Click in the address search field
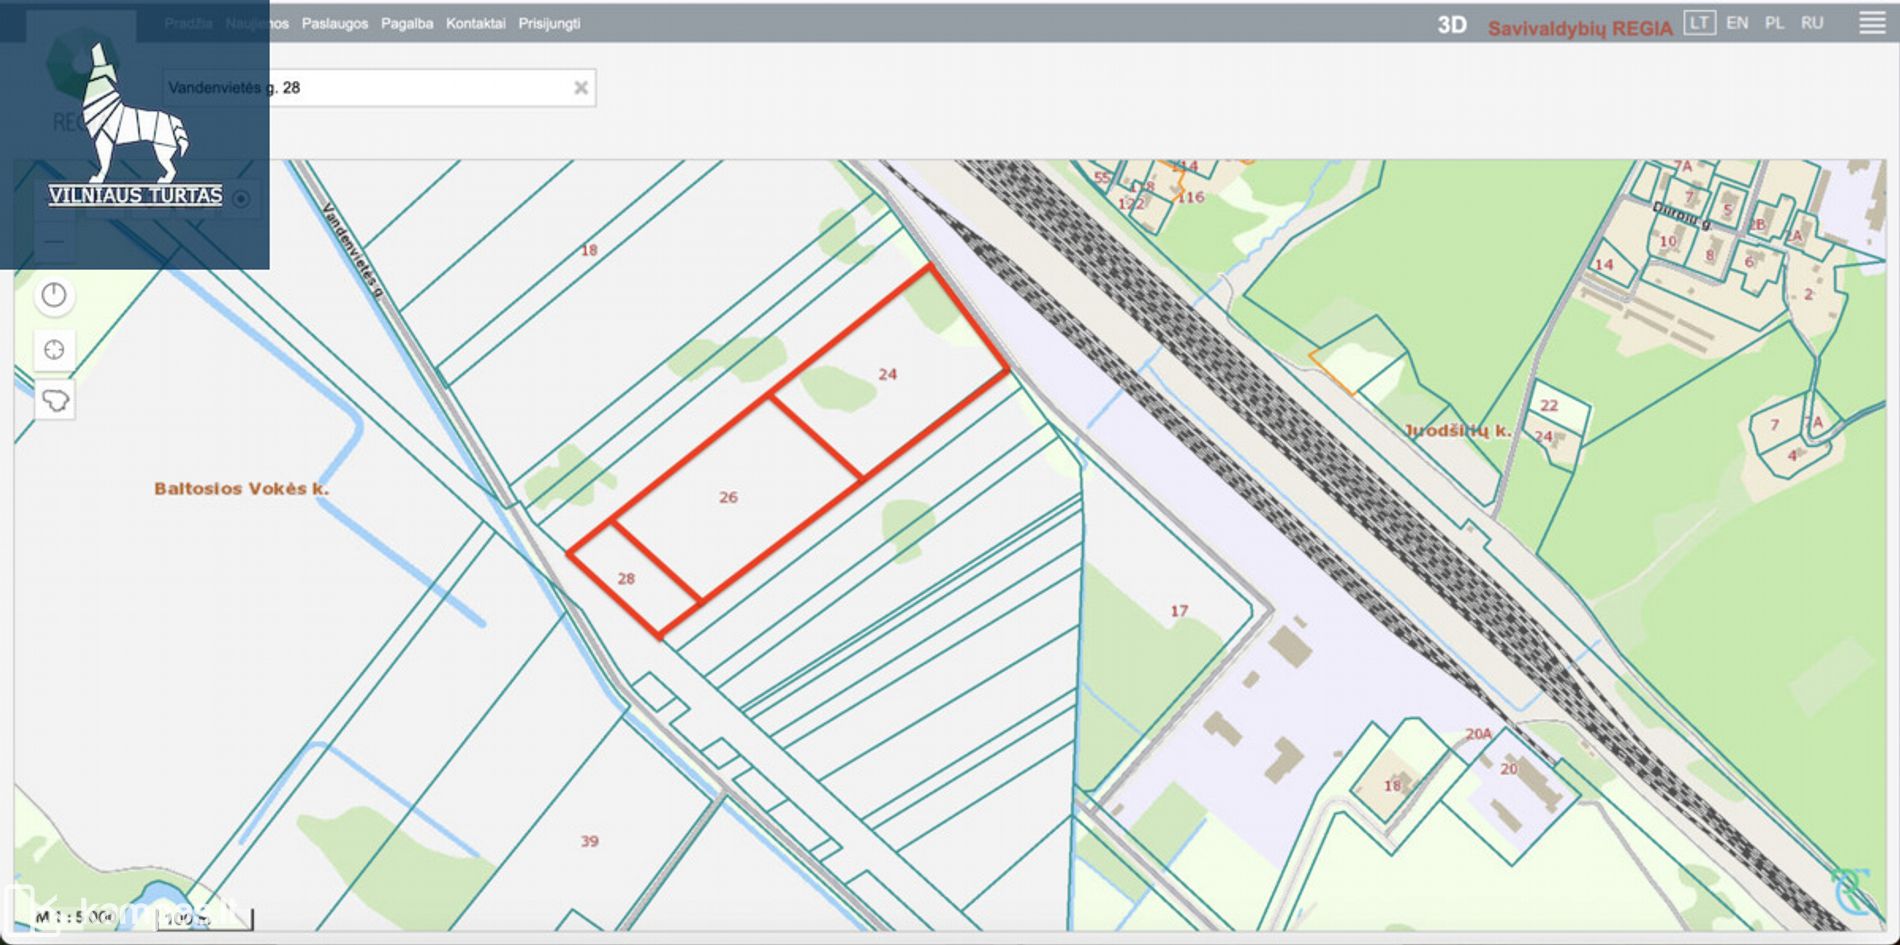 point(420,88)
